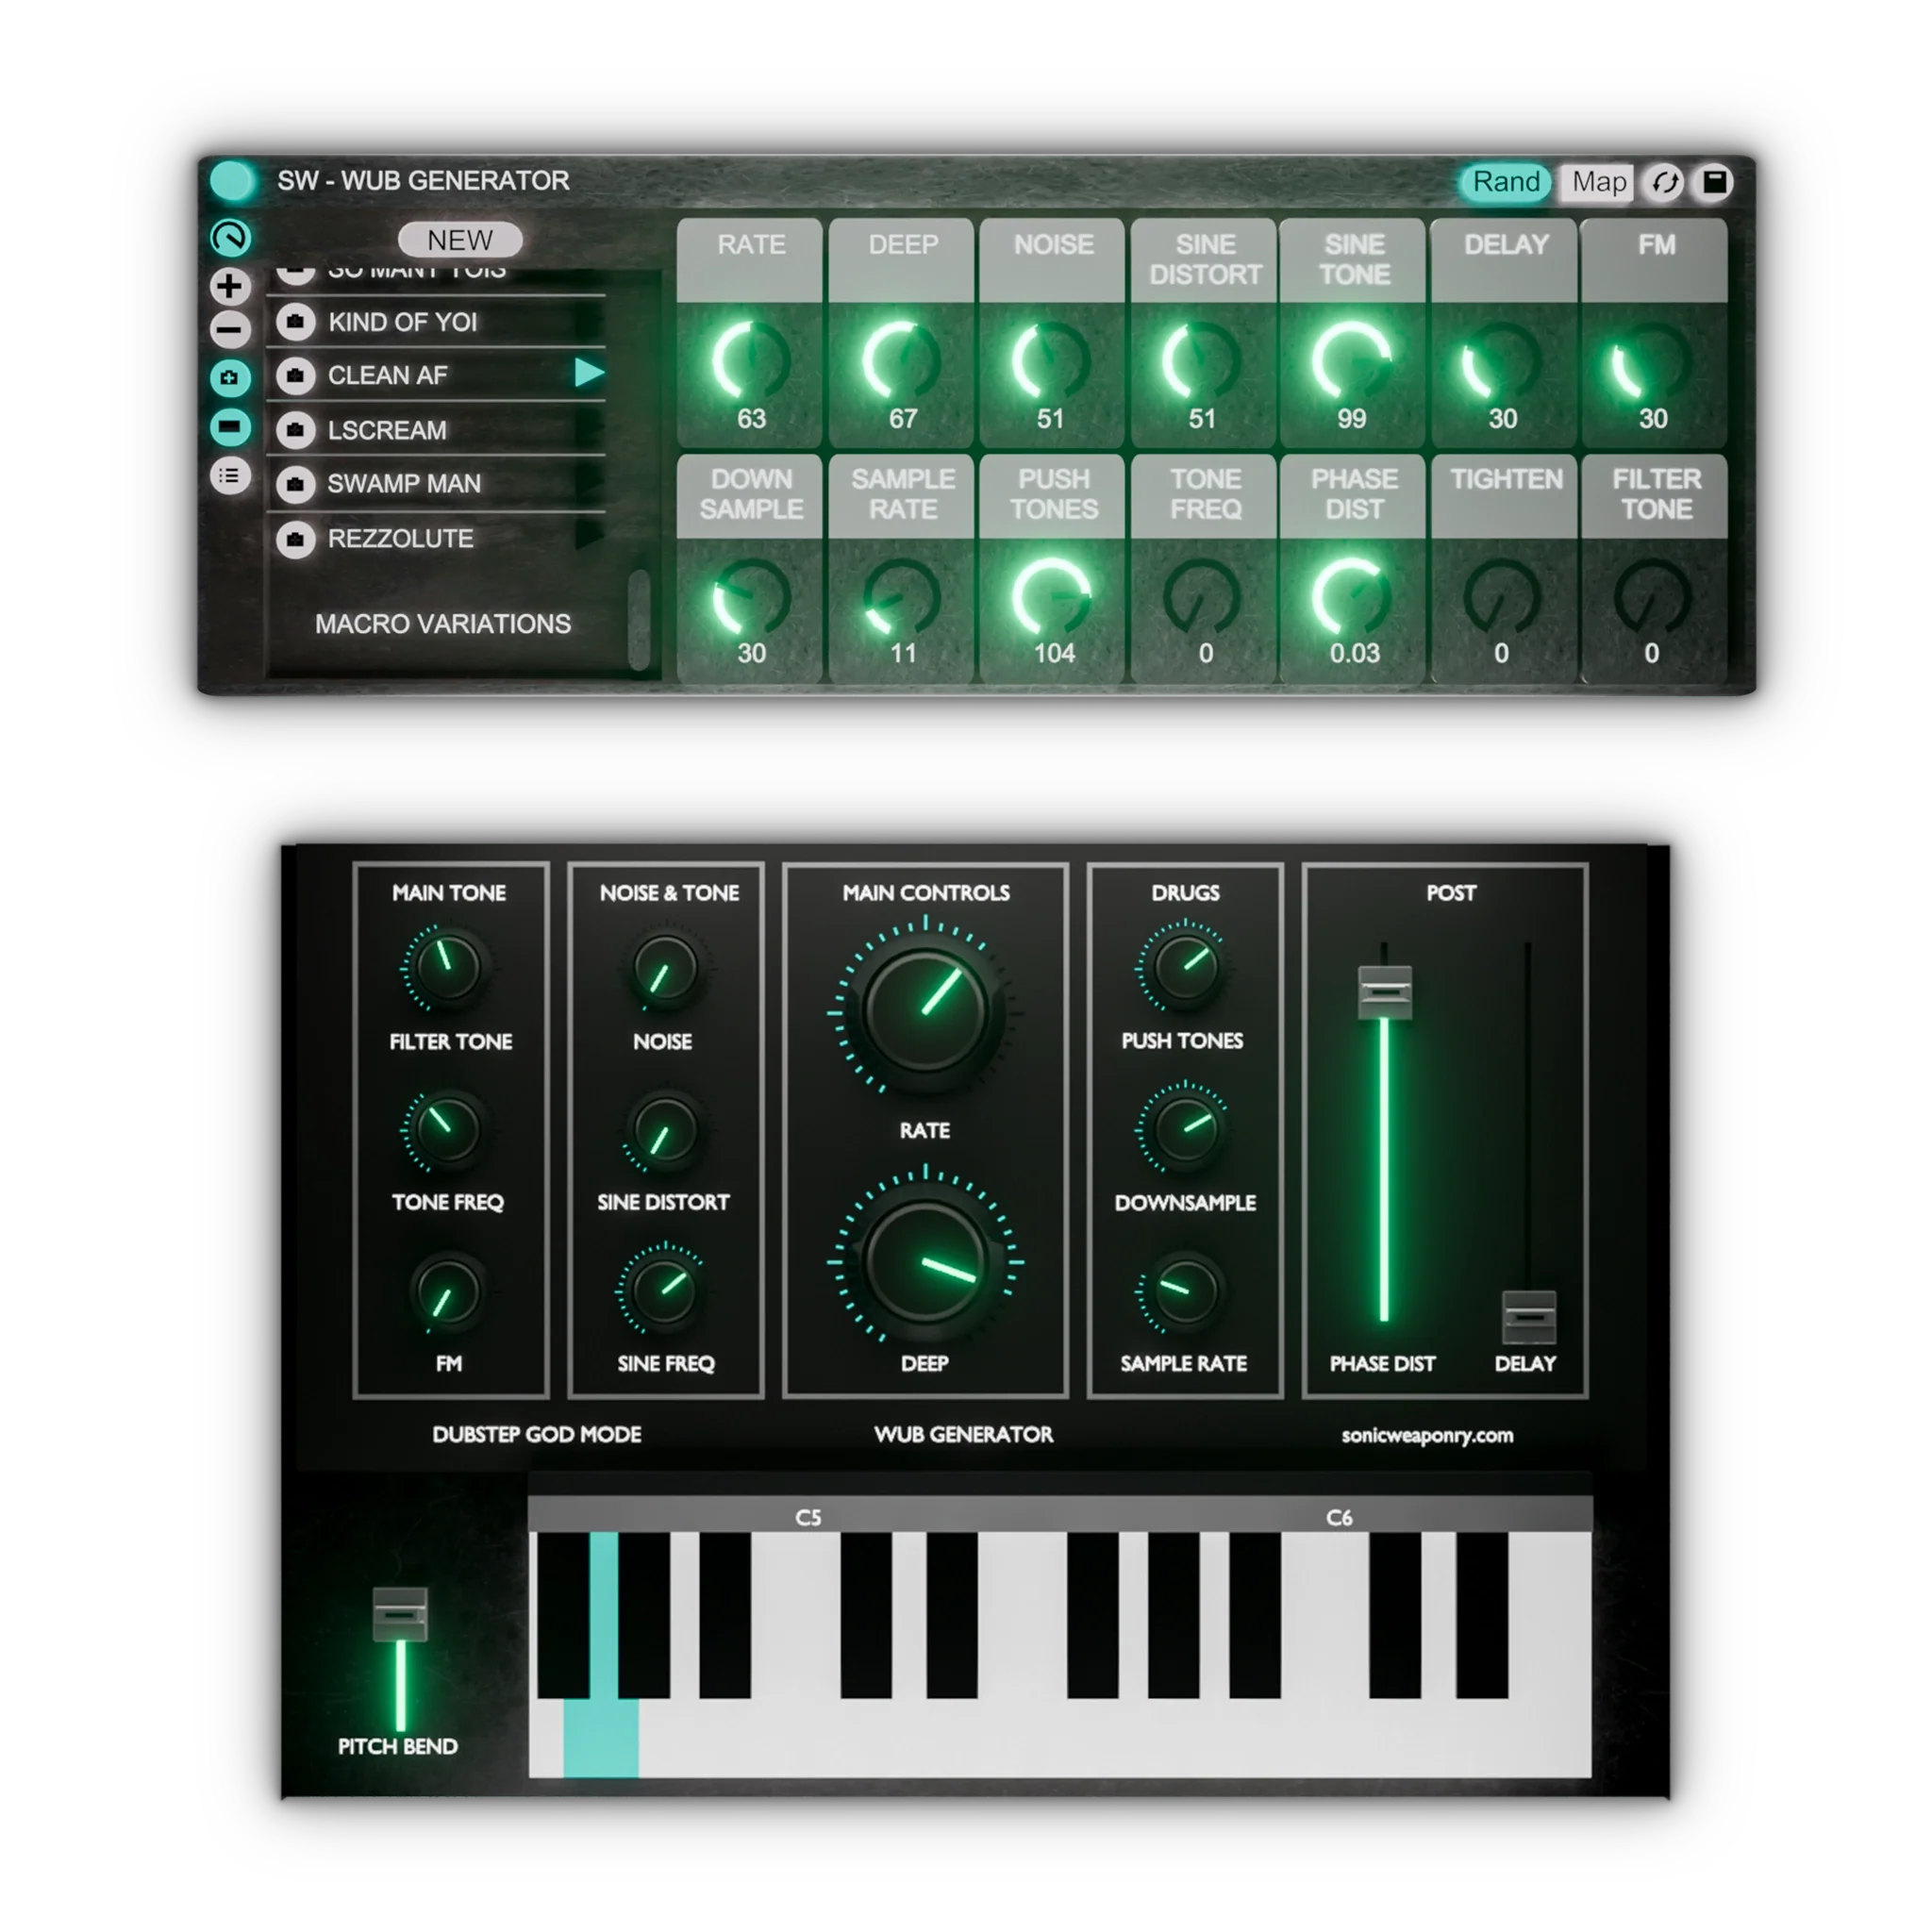The width and height of the screenshot is (1932, 1932).
Task: Click the DELAY fader handle in POST
Action: (1528, 1317)
